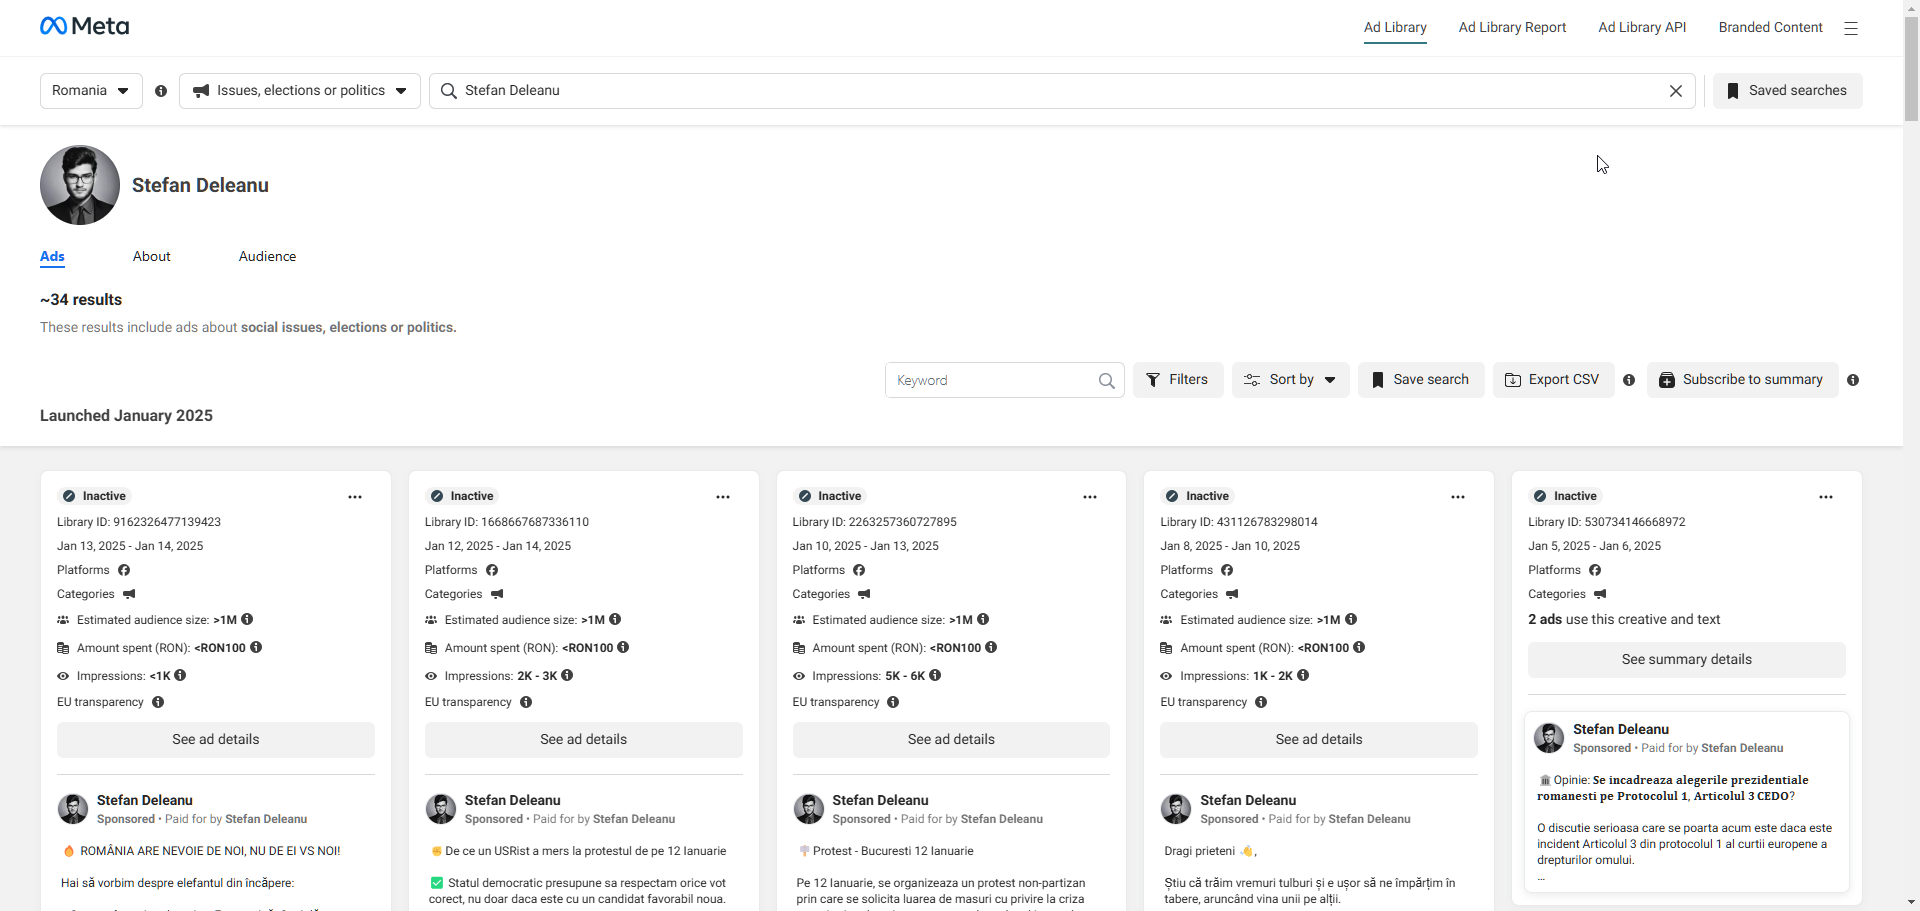Viewport: 1920px width, 911px height.
Task: Click the info icon beside Romania dropdown
Action: (161, 91)
